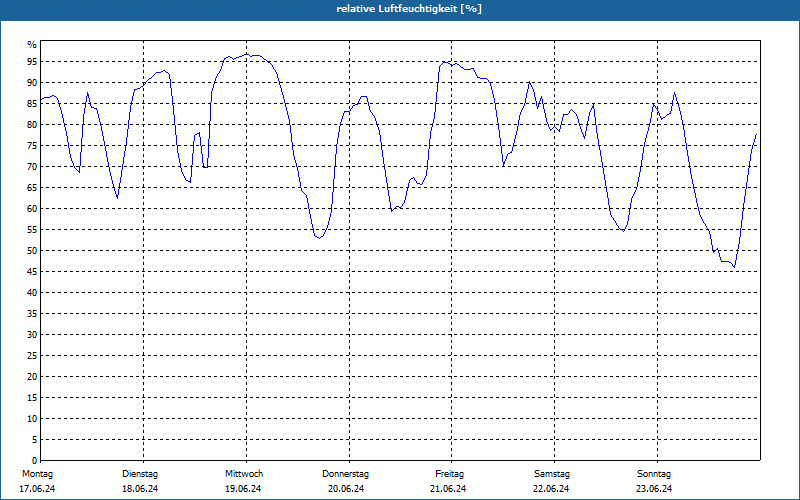
Task: Click the date '19.06.24'
Action: 243,489
